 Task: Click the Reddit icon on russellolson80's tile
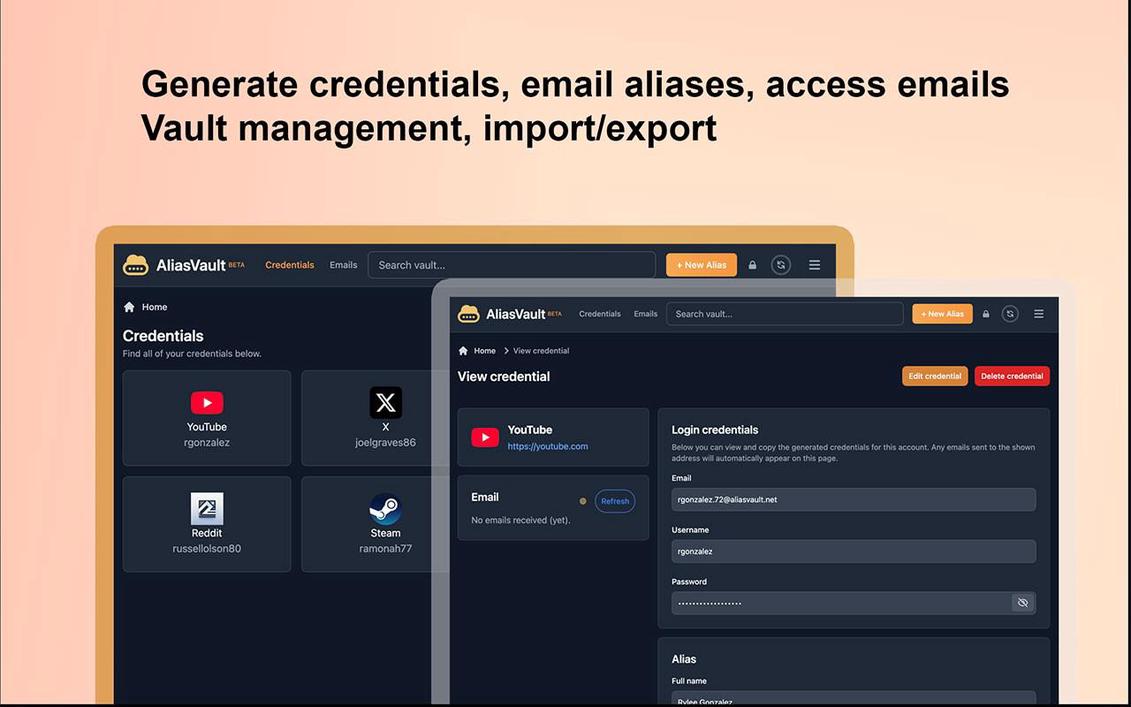coord(206,508)
